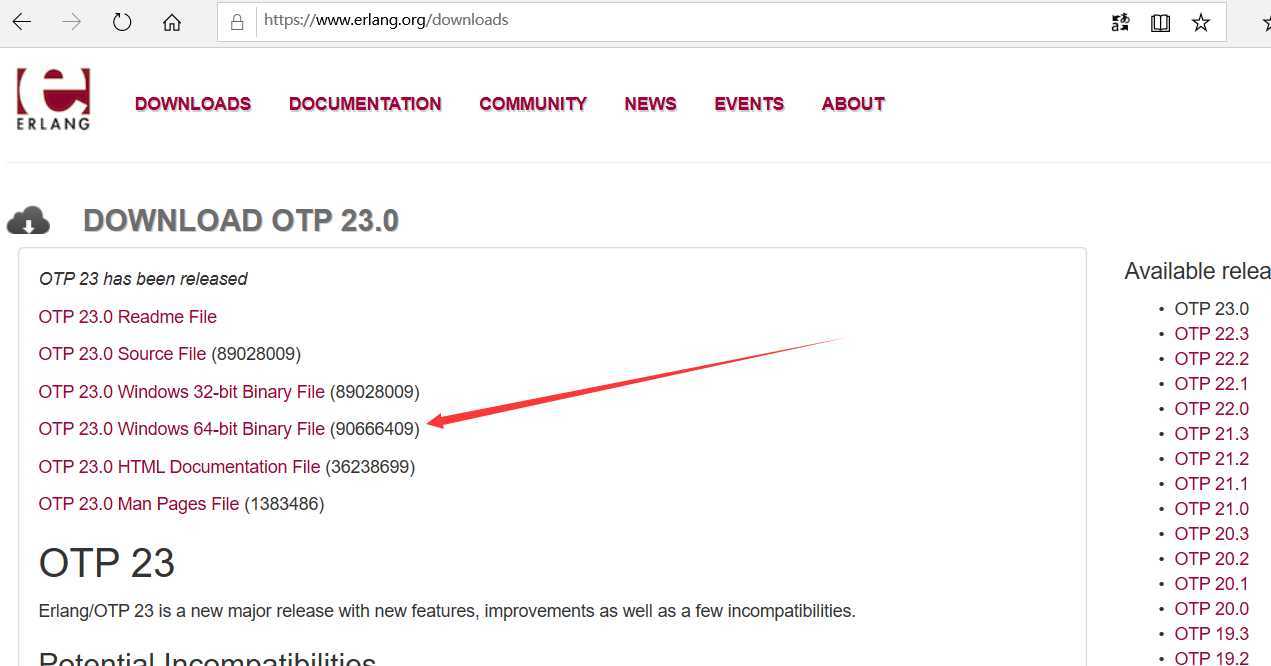Download OTP 23.0 Windows 32-bit Binary File
Image resolution: width=1271 pixels, height=666 pixels.
point(182,392)
